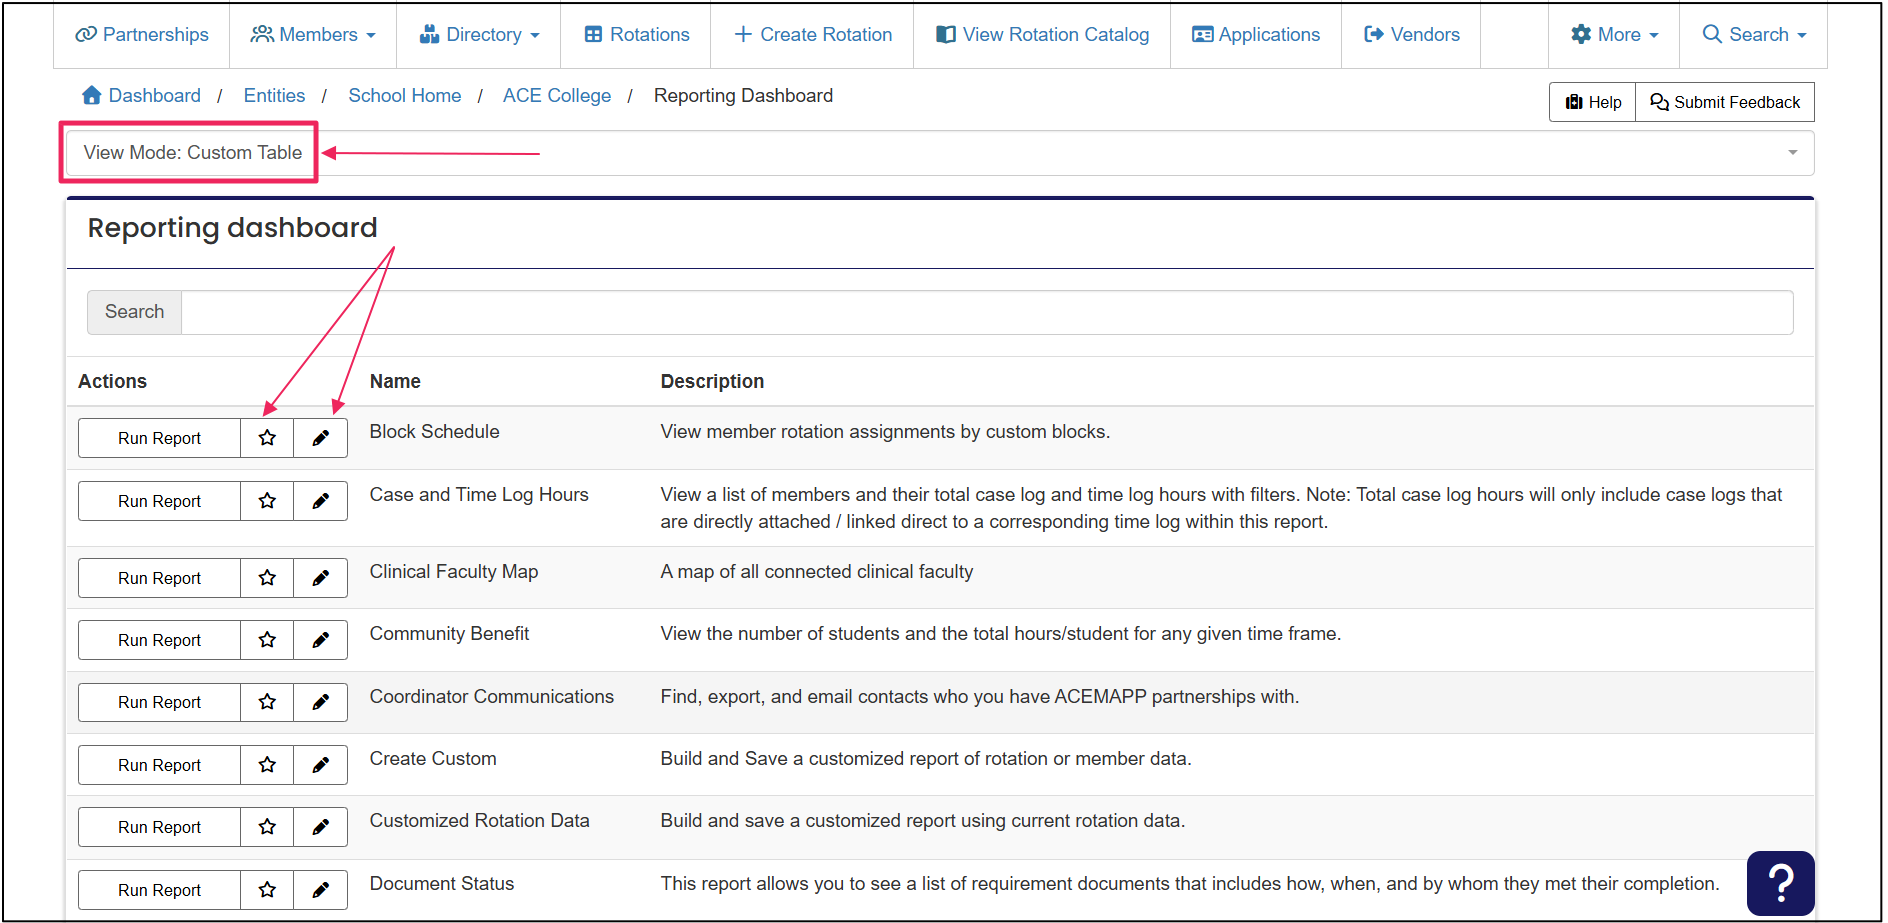The width and height of the screenshot is (1888, 923).
Task: Click the Dashboard home icon in breadcrumb
Action: pyautogui.click(x=92, y=95)
